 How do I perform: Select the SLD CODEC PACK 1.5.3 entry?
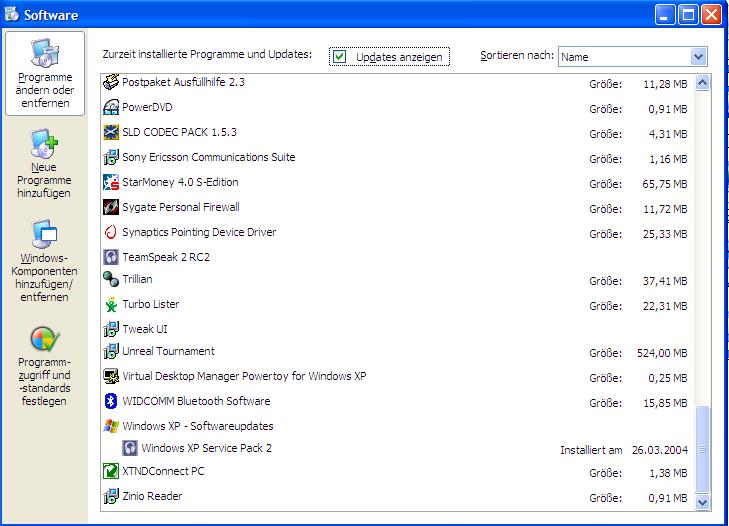click(179, 133)
